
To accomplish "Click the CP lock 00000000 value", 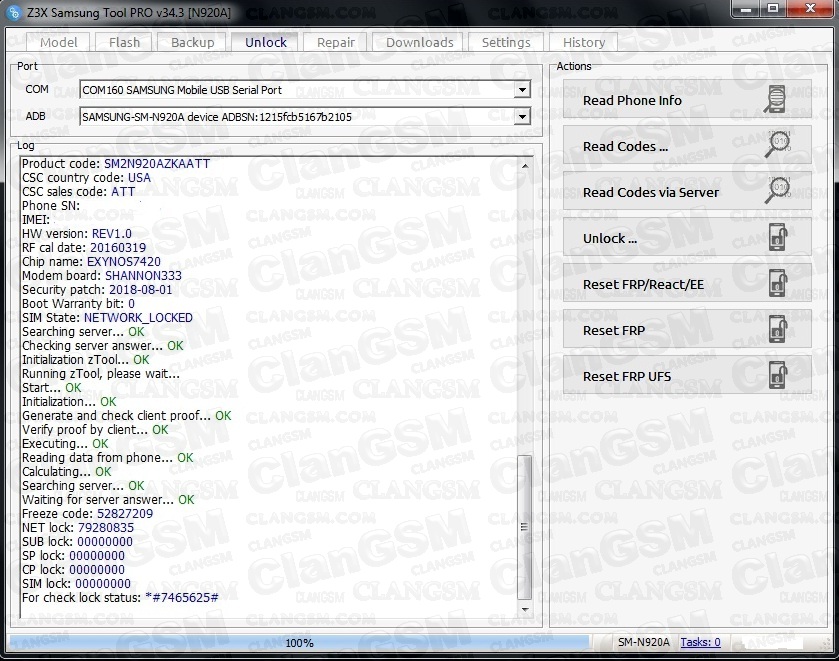I will pos(97,569).
